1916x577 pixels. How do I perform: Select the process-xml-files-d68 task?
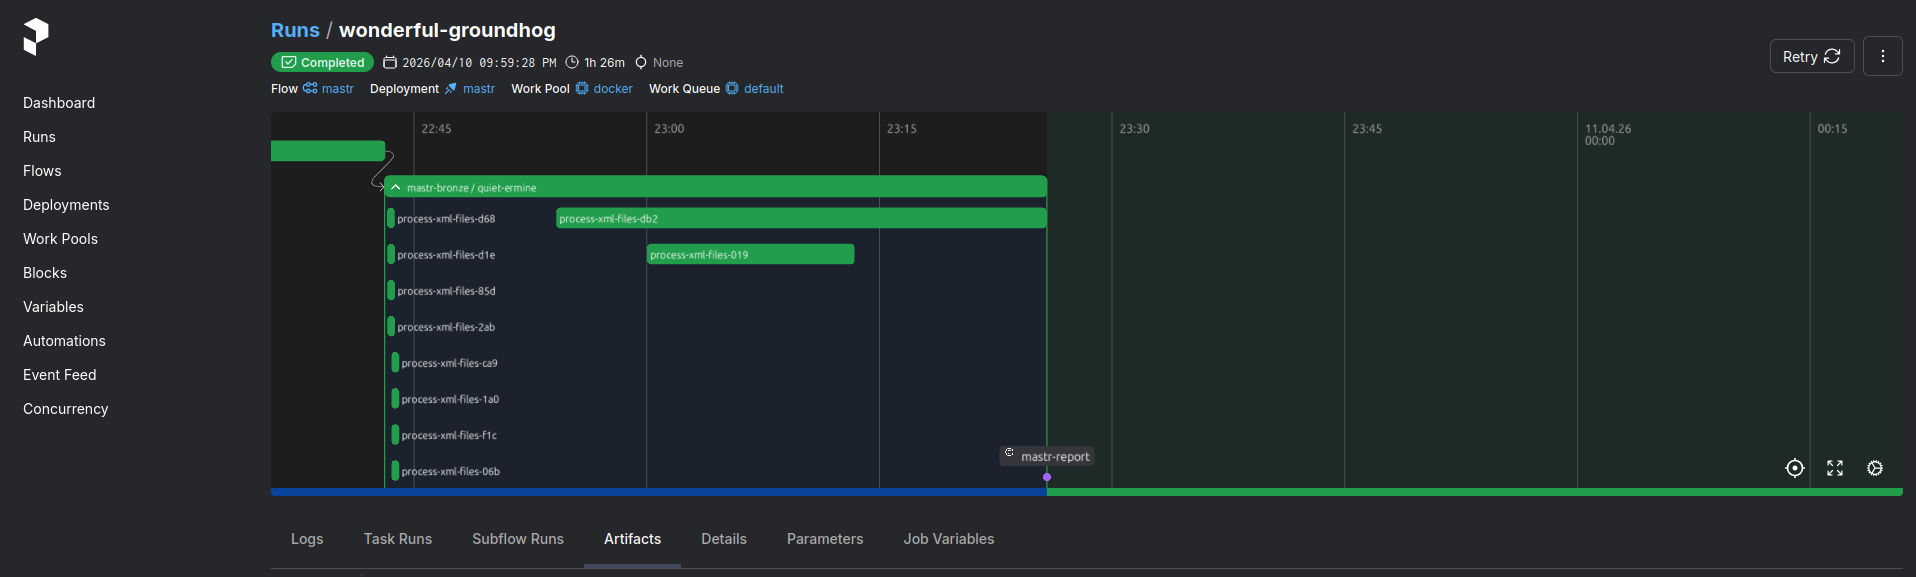click(x=391, y=218)
